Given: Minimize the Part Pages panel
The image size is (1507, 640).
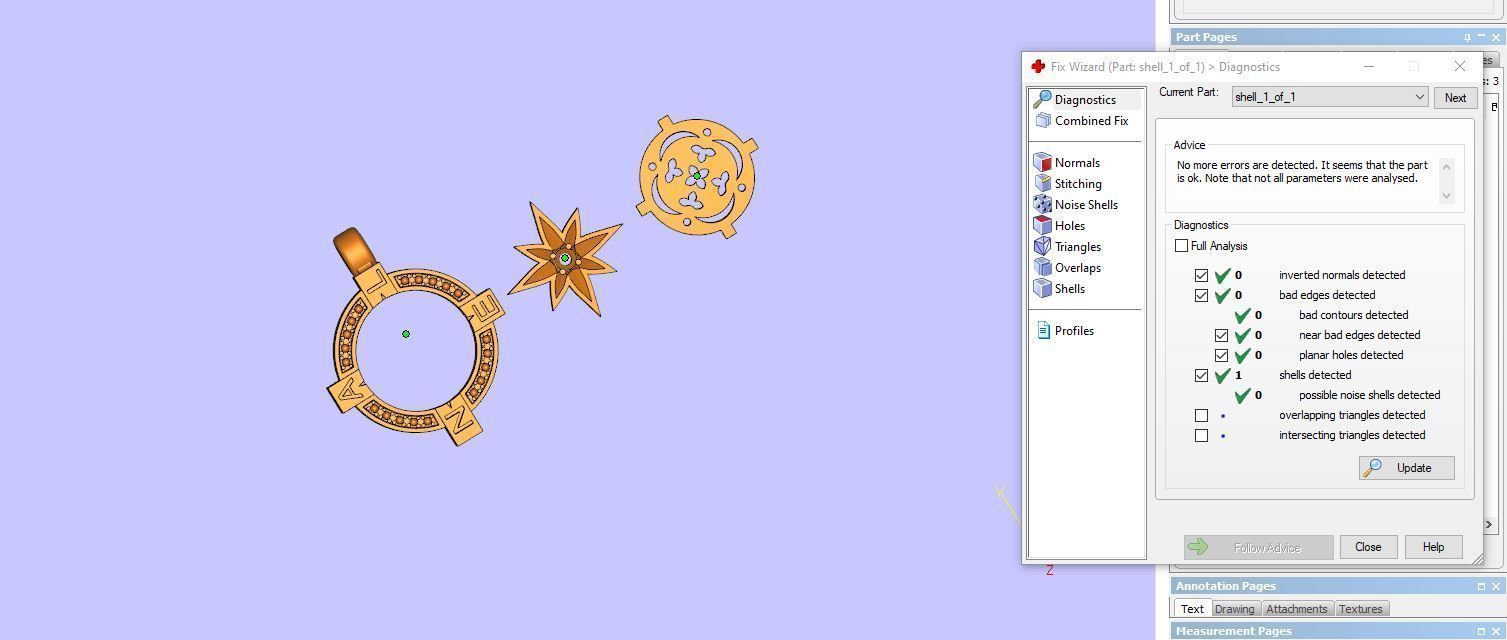Looking at the screenshot, I should (x=1482, y=37).
